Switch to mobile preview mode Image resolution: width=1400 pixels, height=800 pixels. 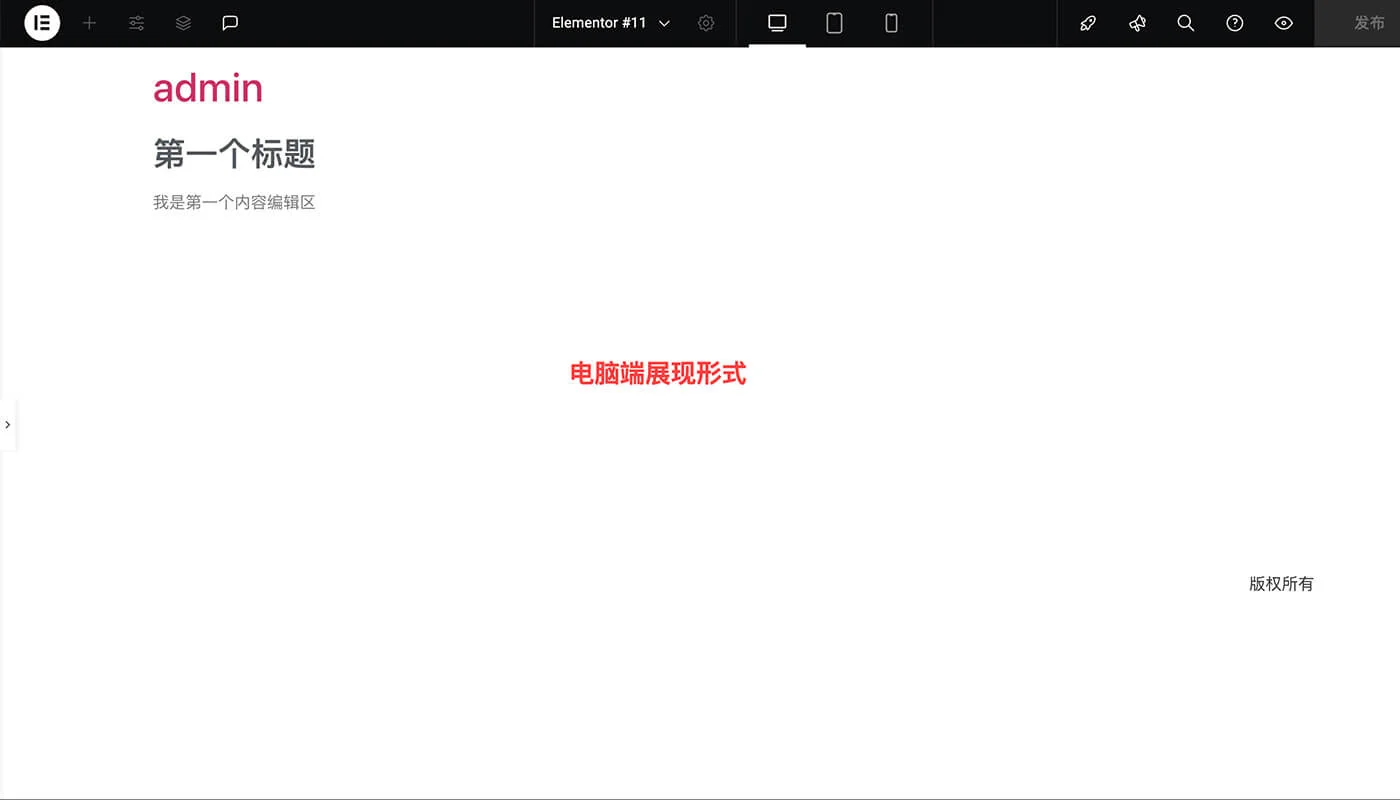tap(891, 23)
